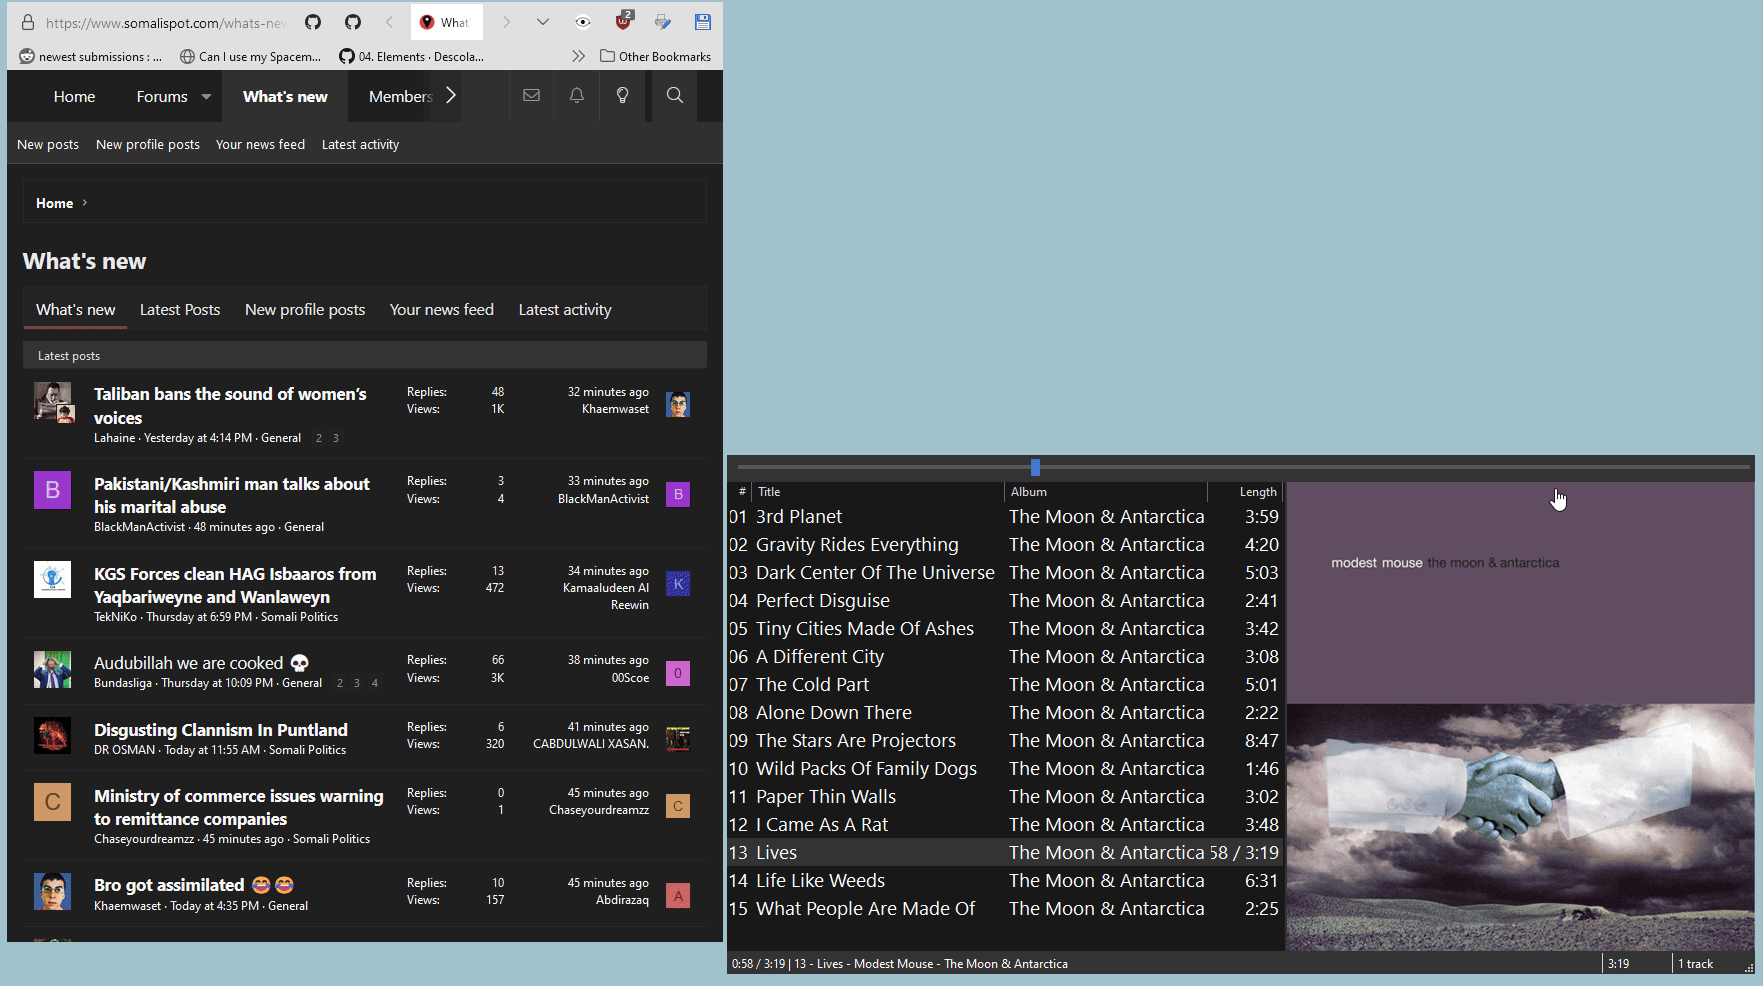Click the 00Scoe last-poster avatar
The height and width of the screenshot is (986, 1763).
(x=678, y=673)
